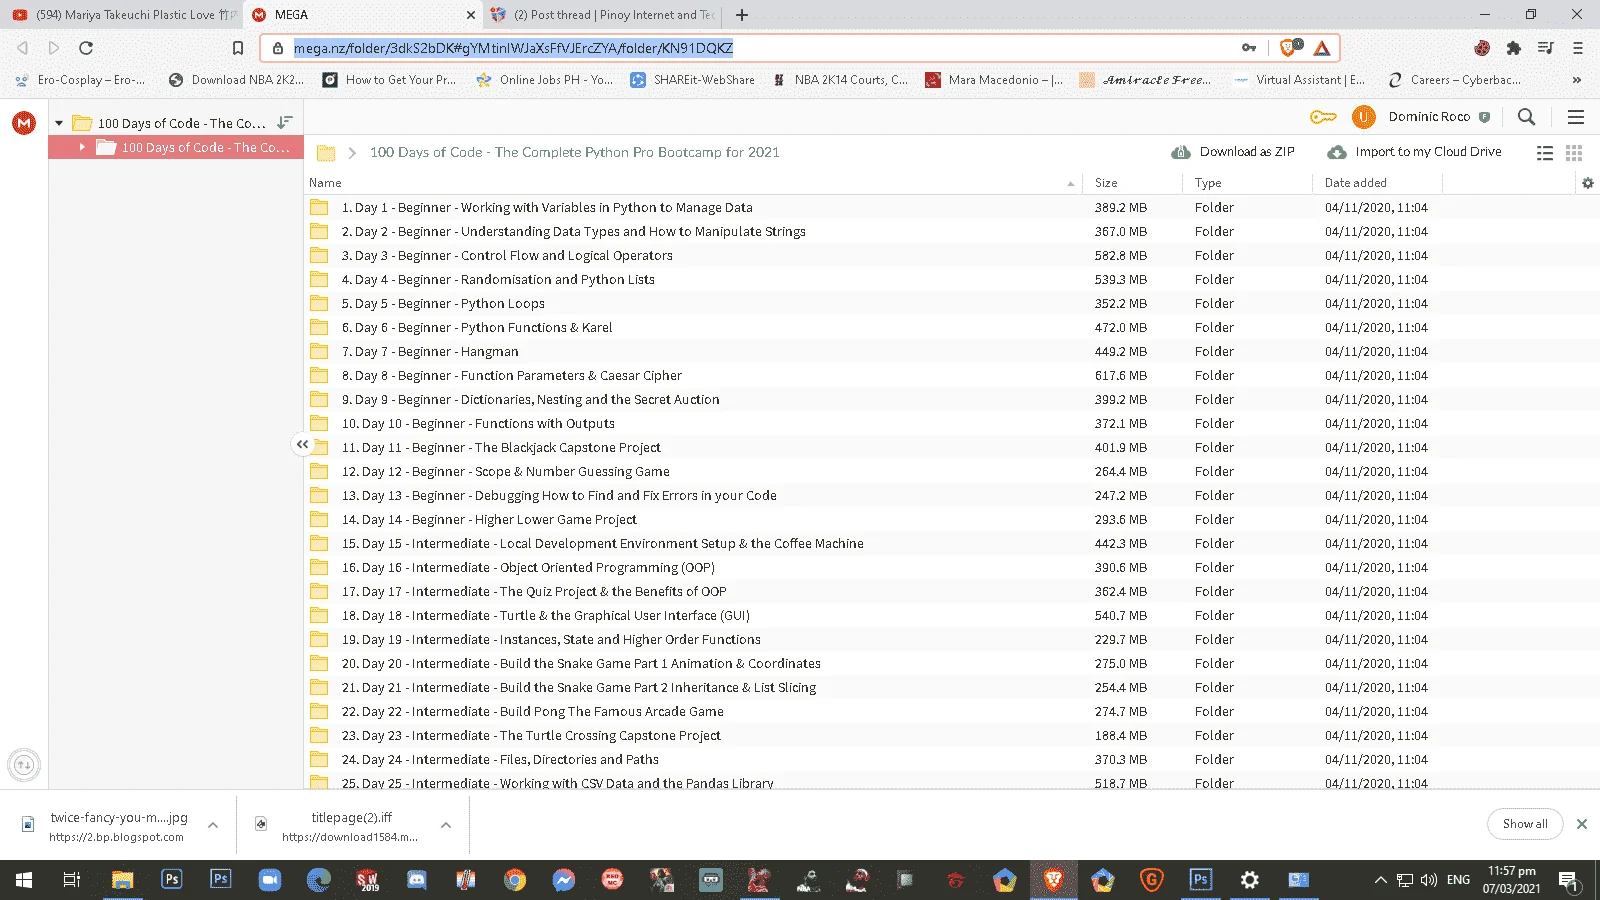Screen dimensions: 1600x900
Task: Show hidden system tray icons
Action: pyautogui.click(x=1380, y=880)
